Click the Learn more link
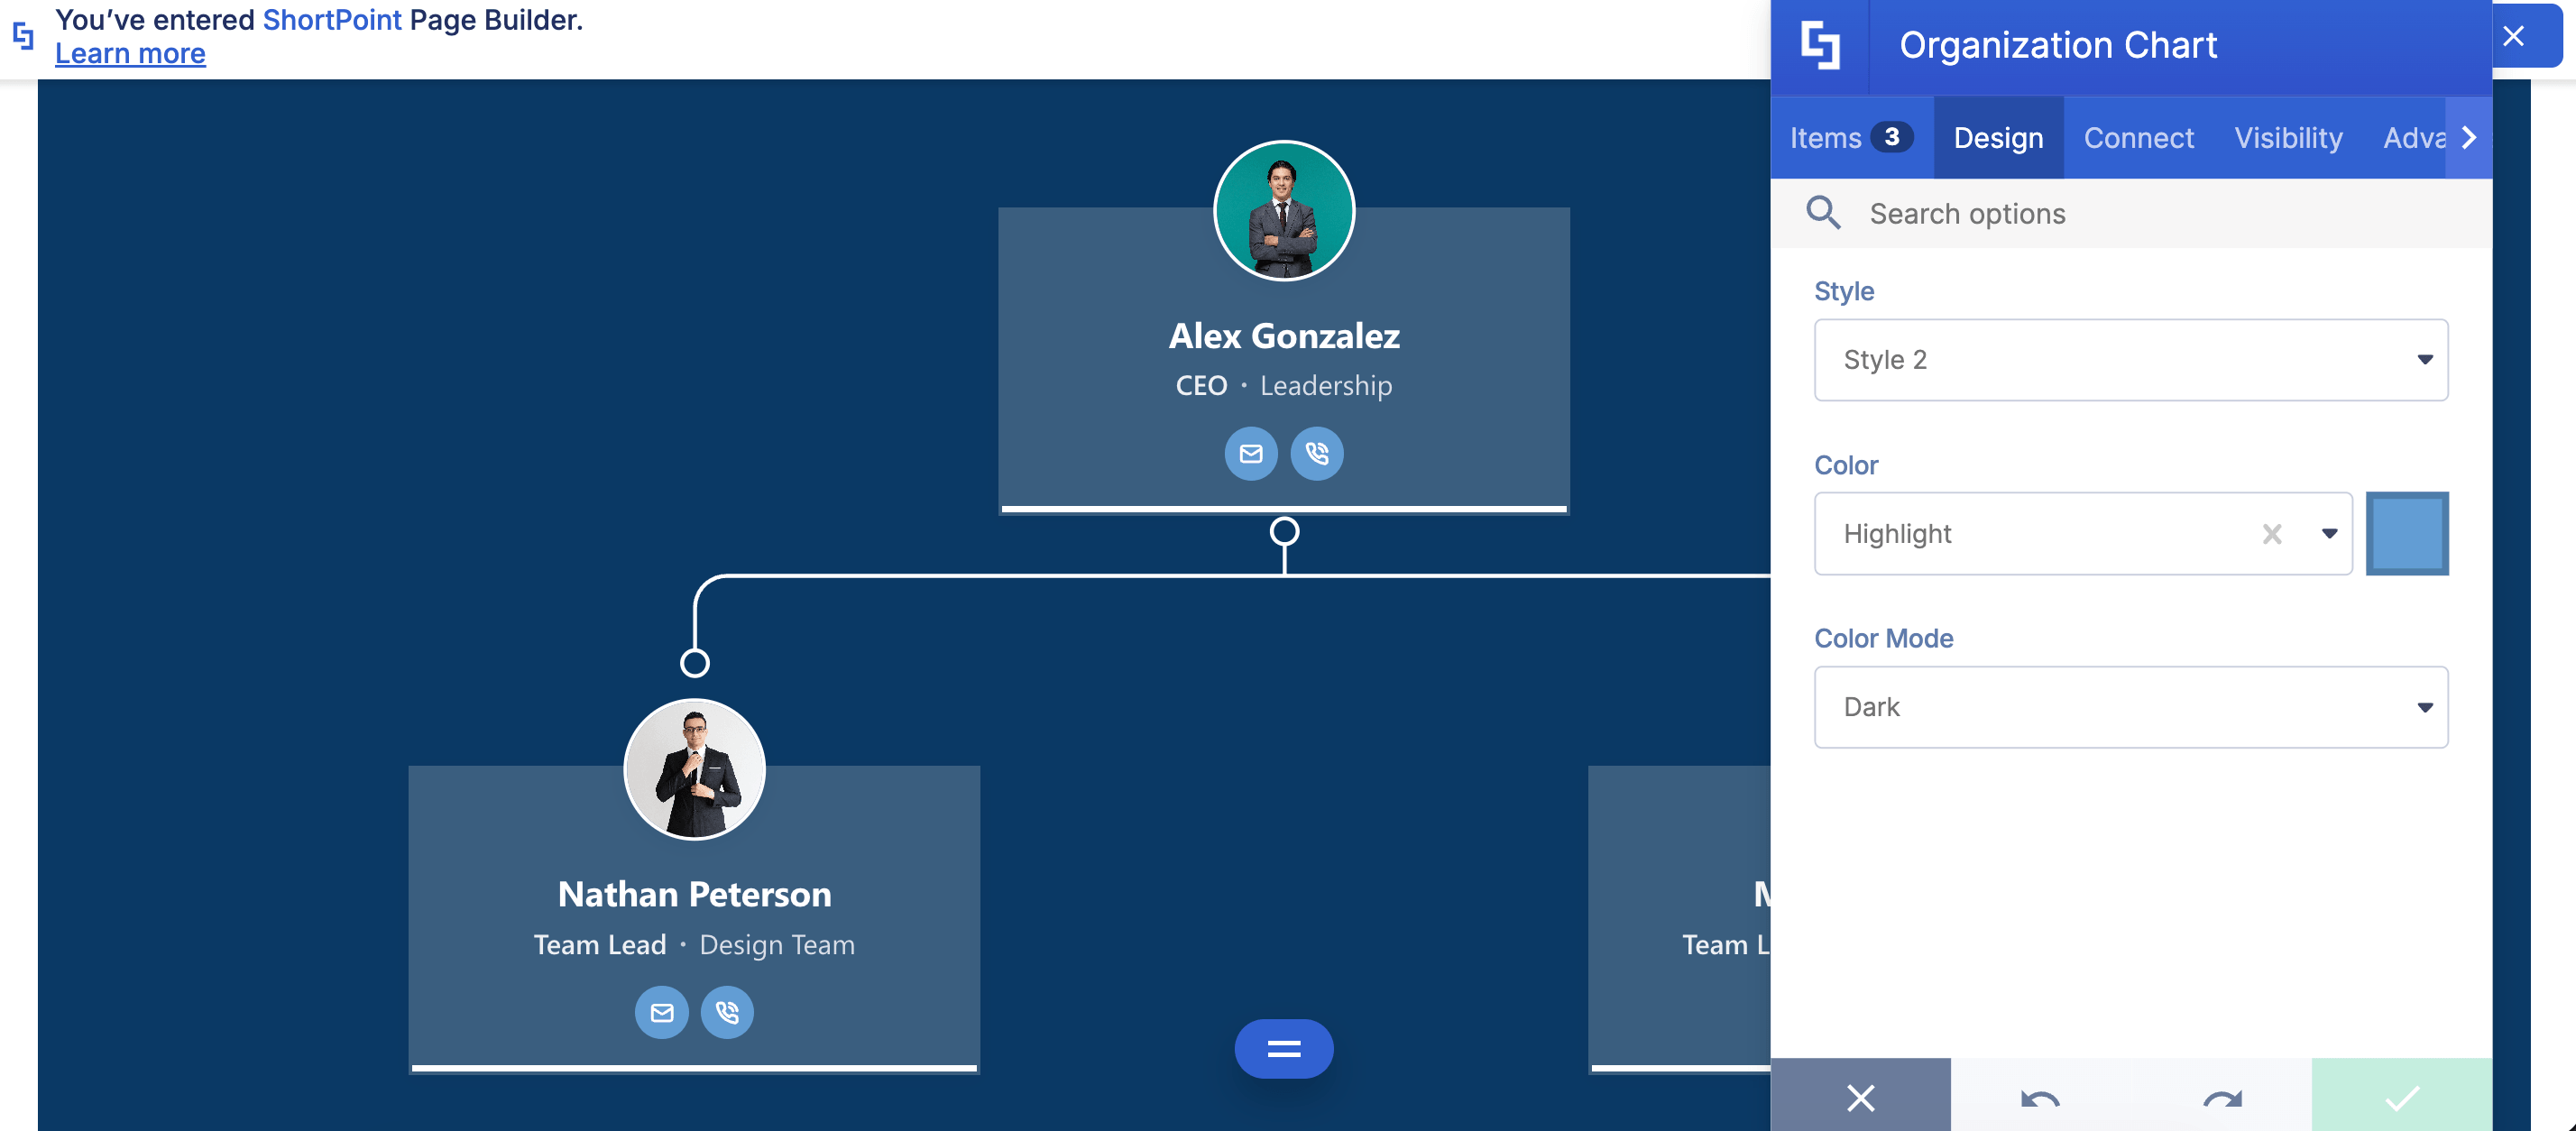The width and height of the screenshot is (2576, 1131). (130, 54)
